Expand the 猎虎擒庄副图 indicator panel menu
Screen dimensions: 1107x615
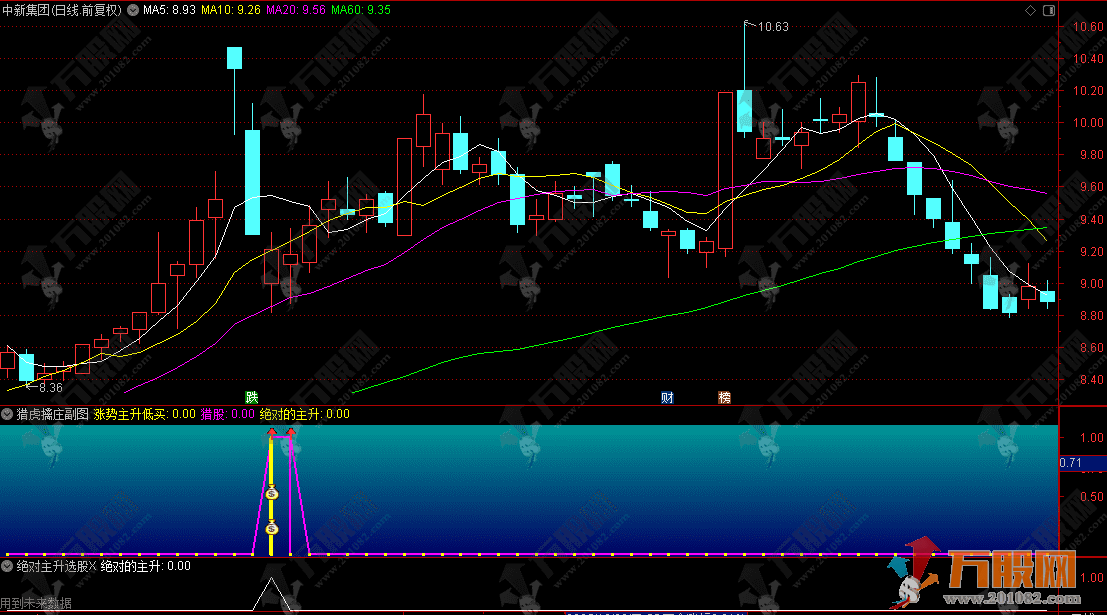click(x=8, y=414)
